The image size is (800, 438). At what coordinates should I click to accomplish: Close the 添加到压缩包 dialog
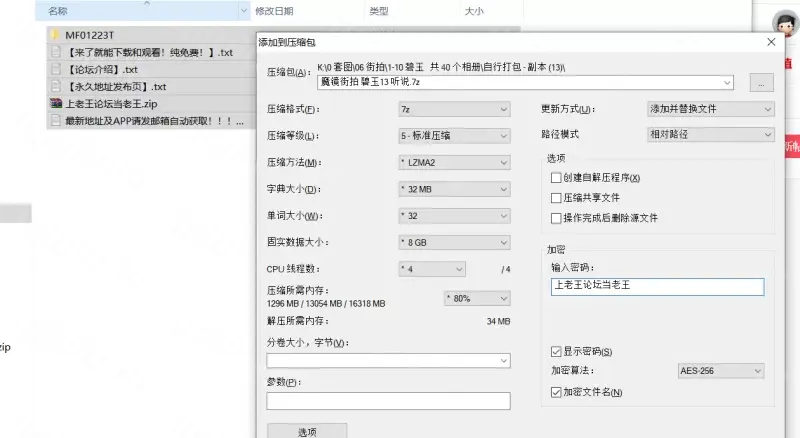tap(770, 43)
